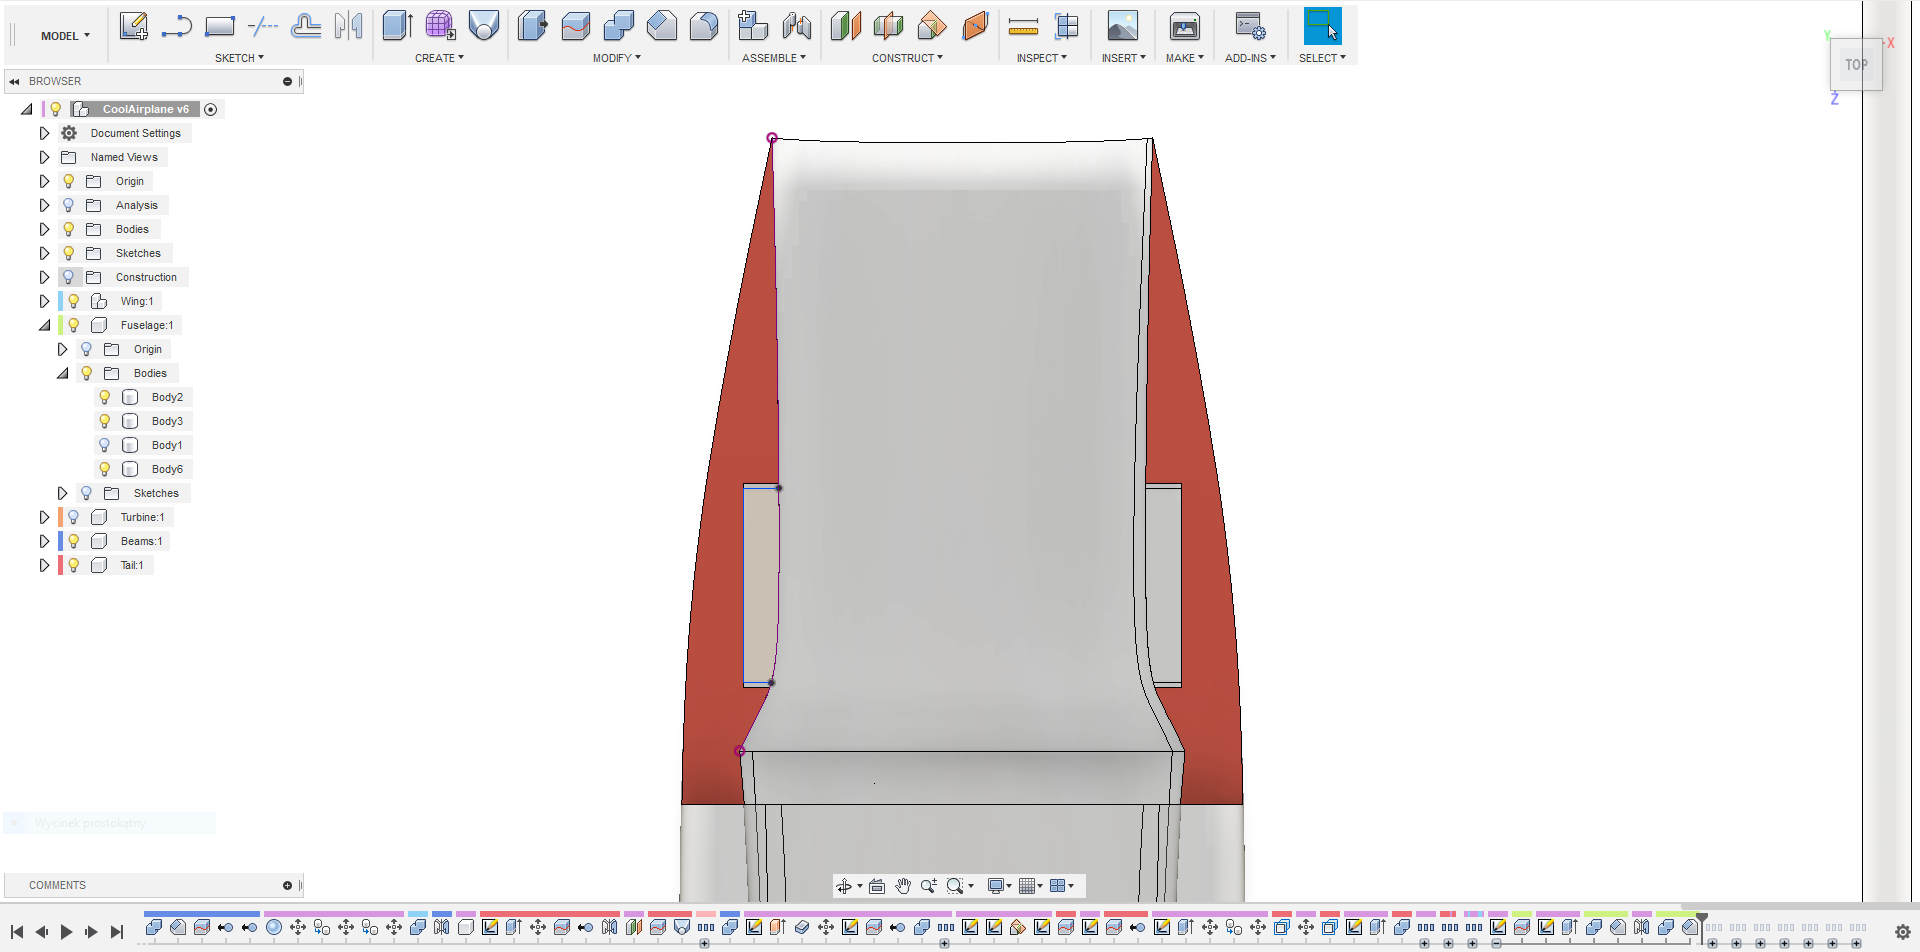
Task: Click the Create Sketch icon
Action: tap(133, 26)
